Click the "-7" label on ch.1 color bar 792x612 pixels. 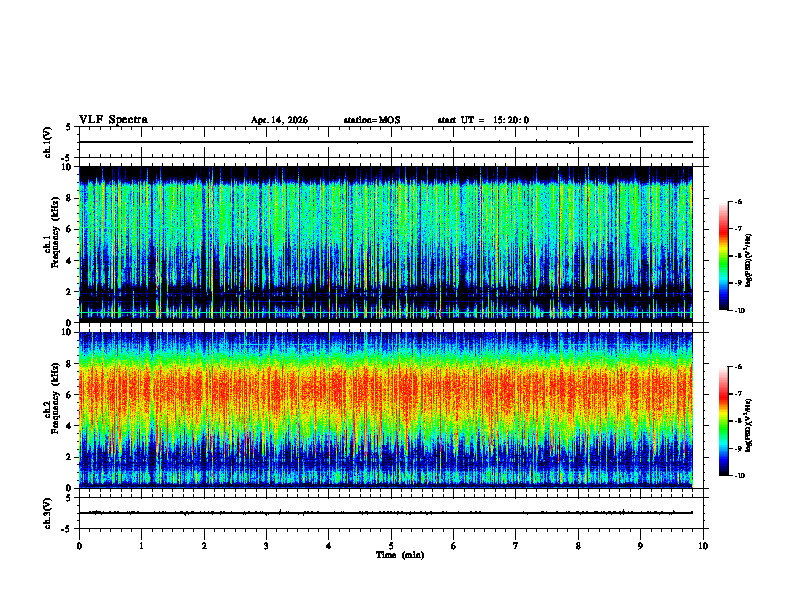coord(738,229)
